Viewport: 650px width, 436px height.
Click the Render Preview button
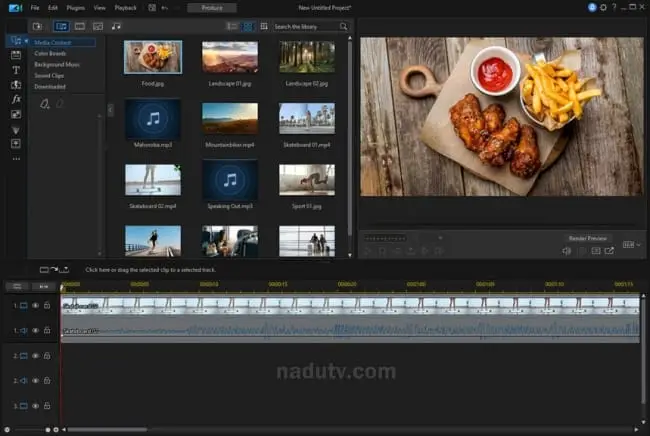point(587,238)
